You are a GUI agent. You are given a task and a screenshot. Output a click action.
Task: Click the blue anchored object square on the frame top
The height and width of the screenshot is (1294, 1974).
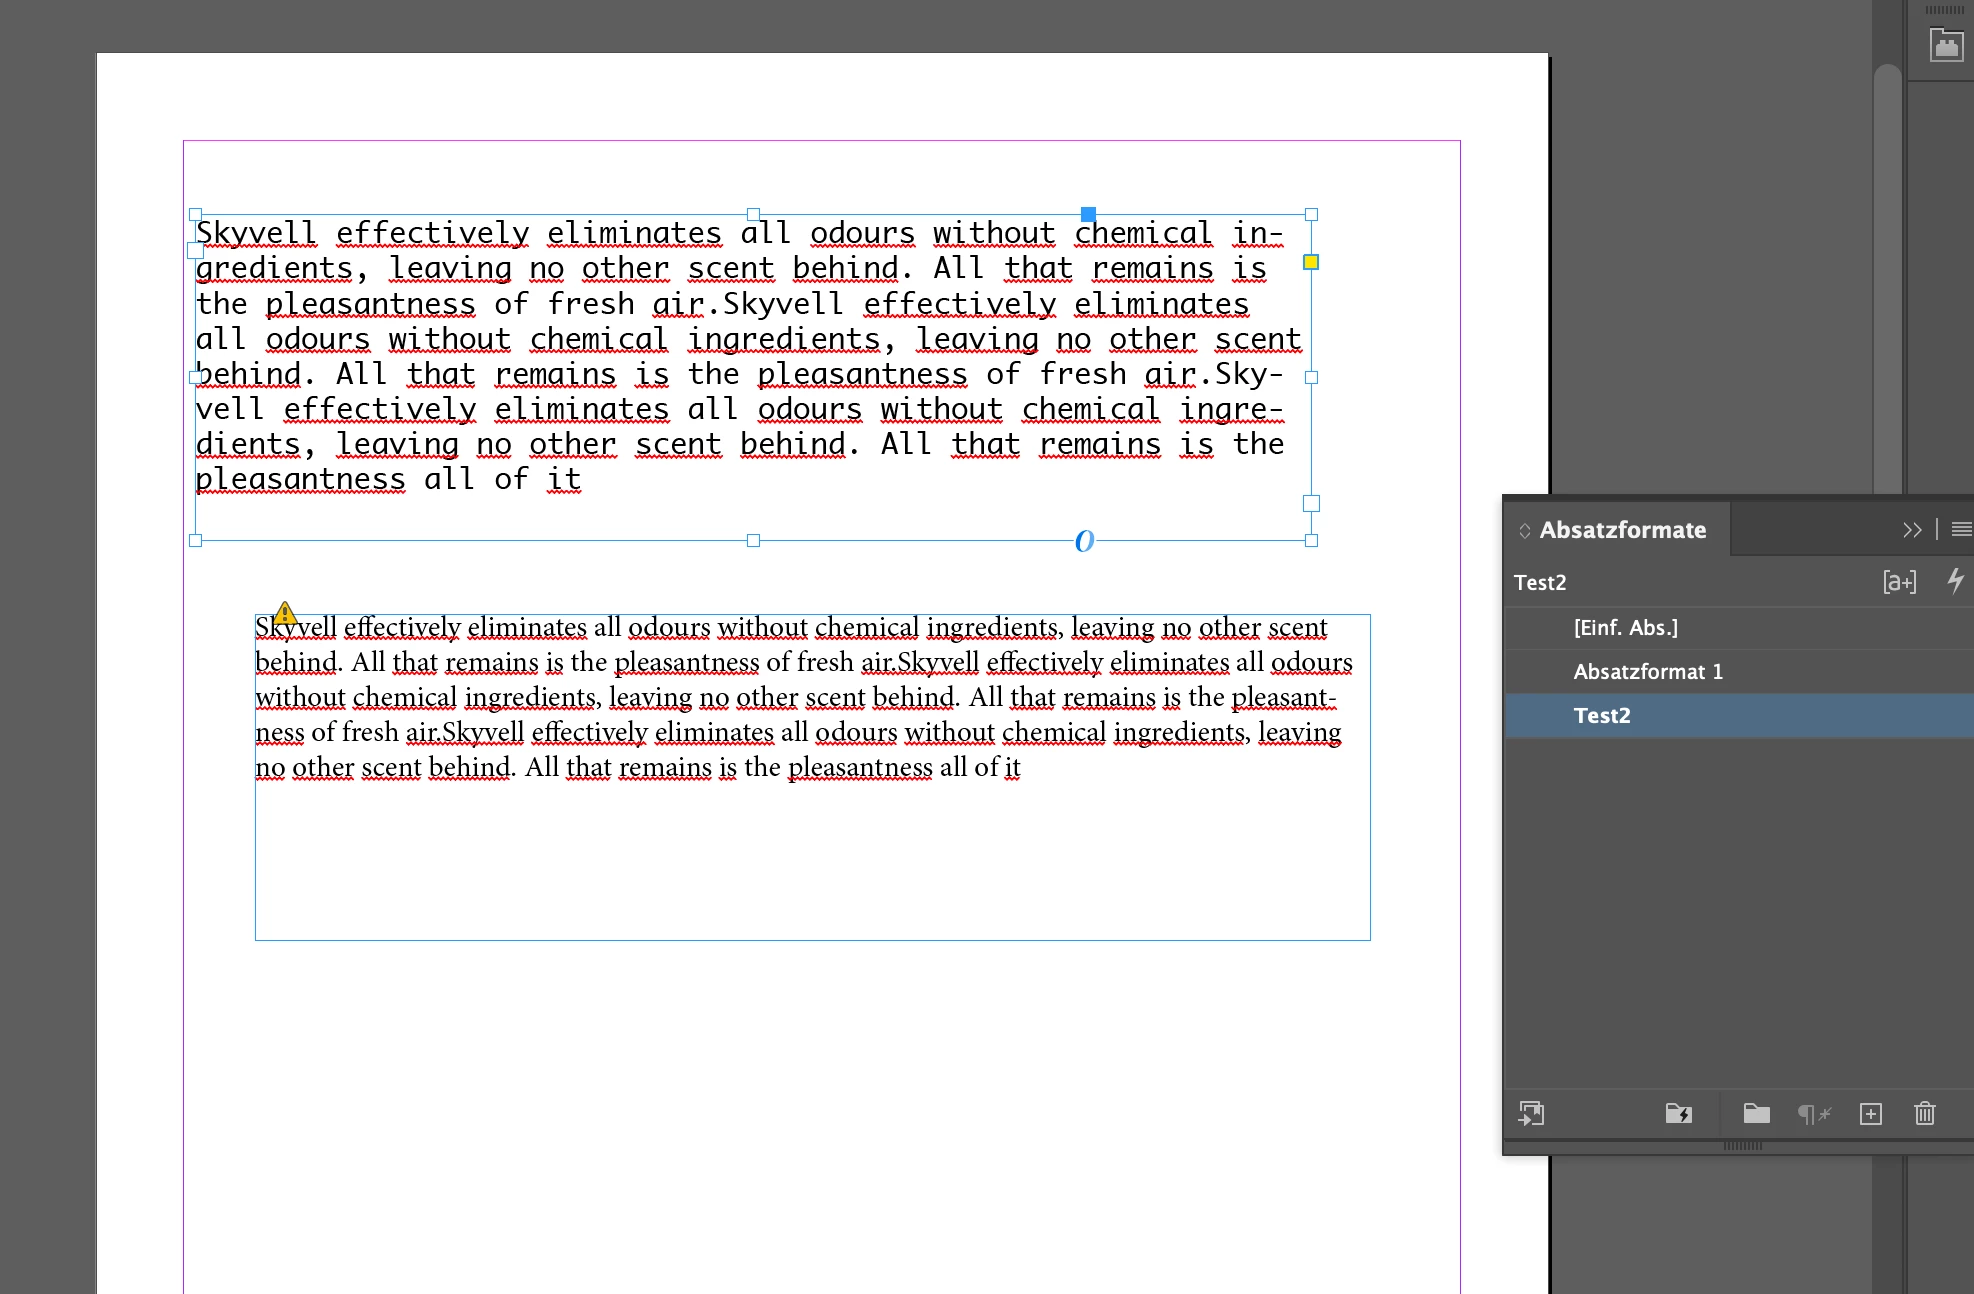pos(1088,214)
